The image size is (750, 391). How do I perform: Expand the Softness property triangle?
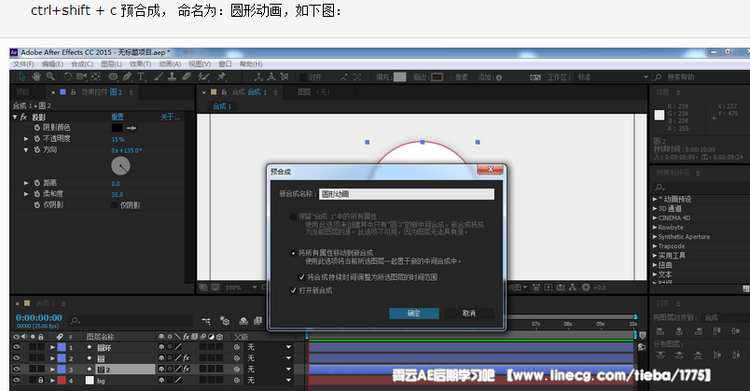[x=26, y=194]
